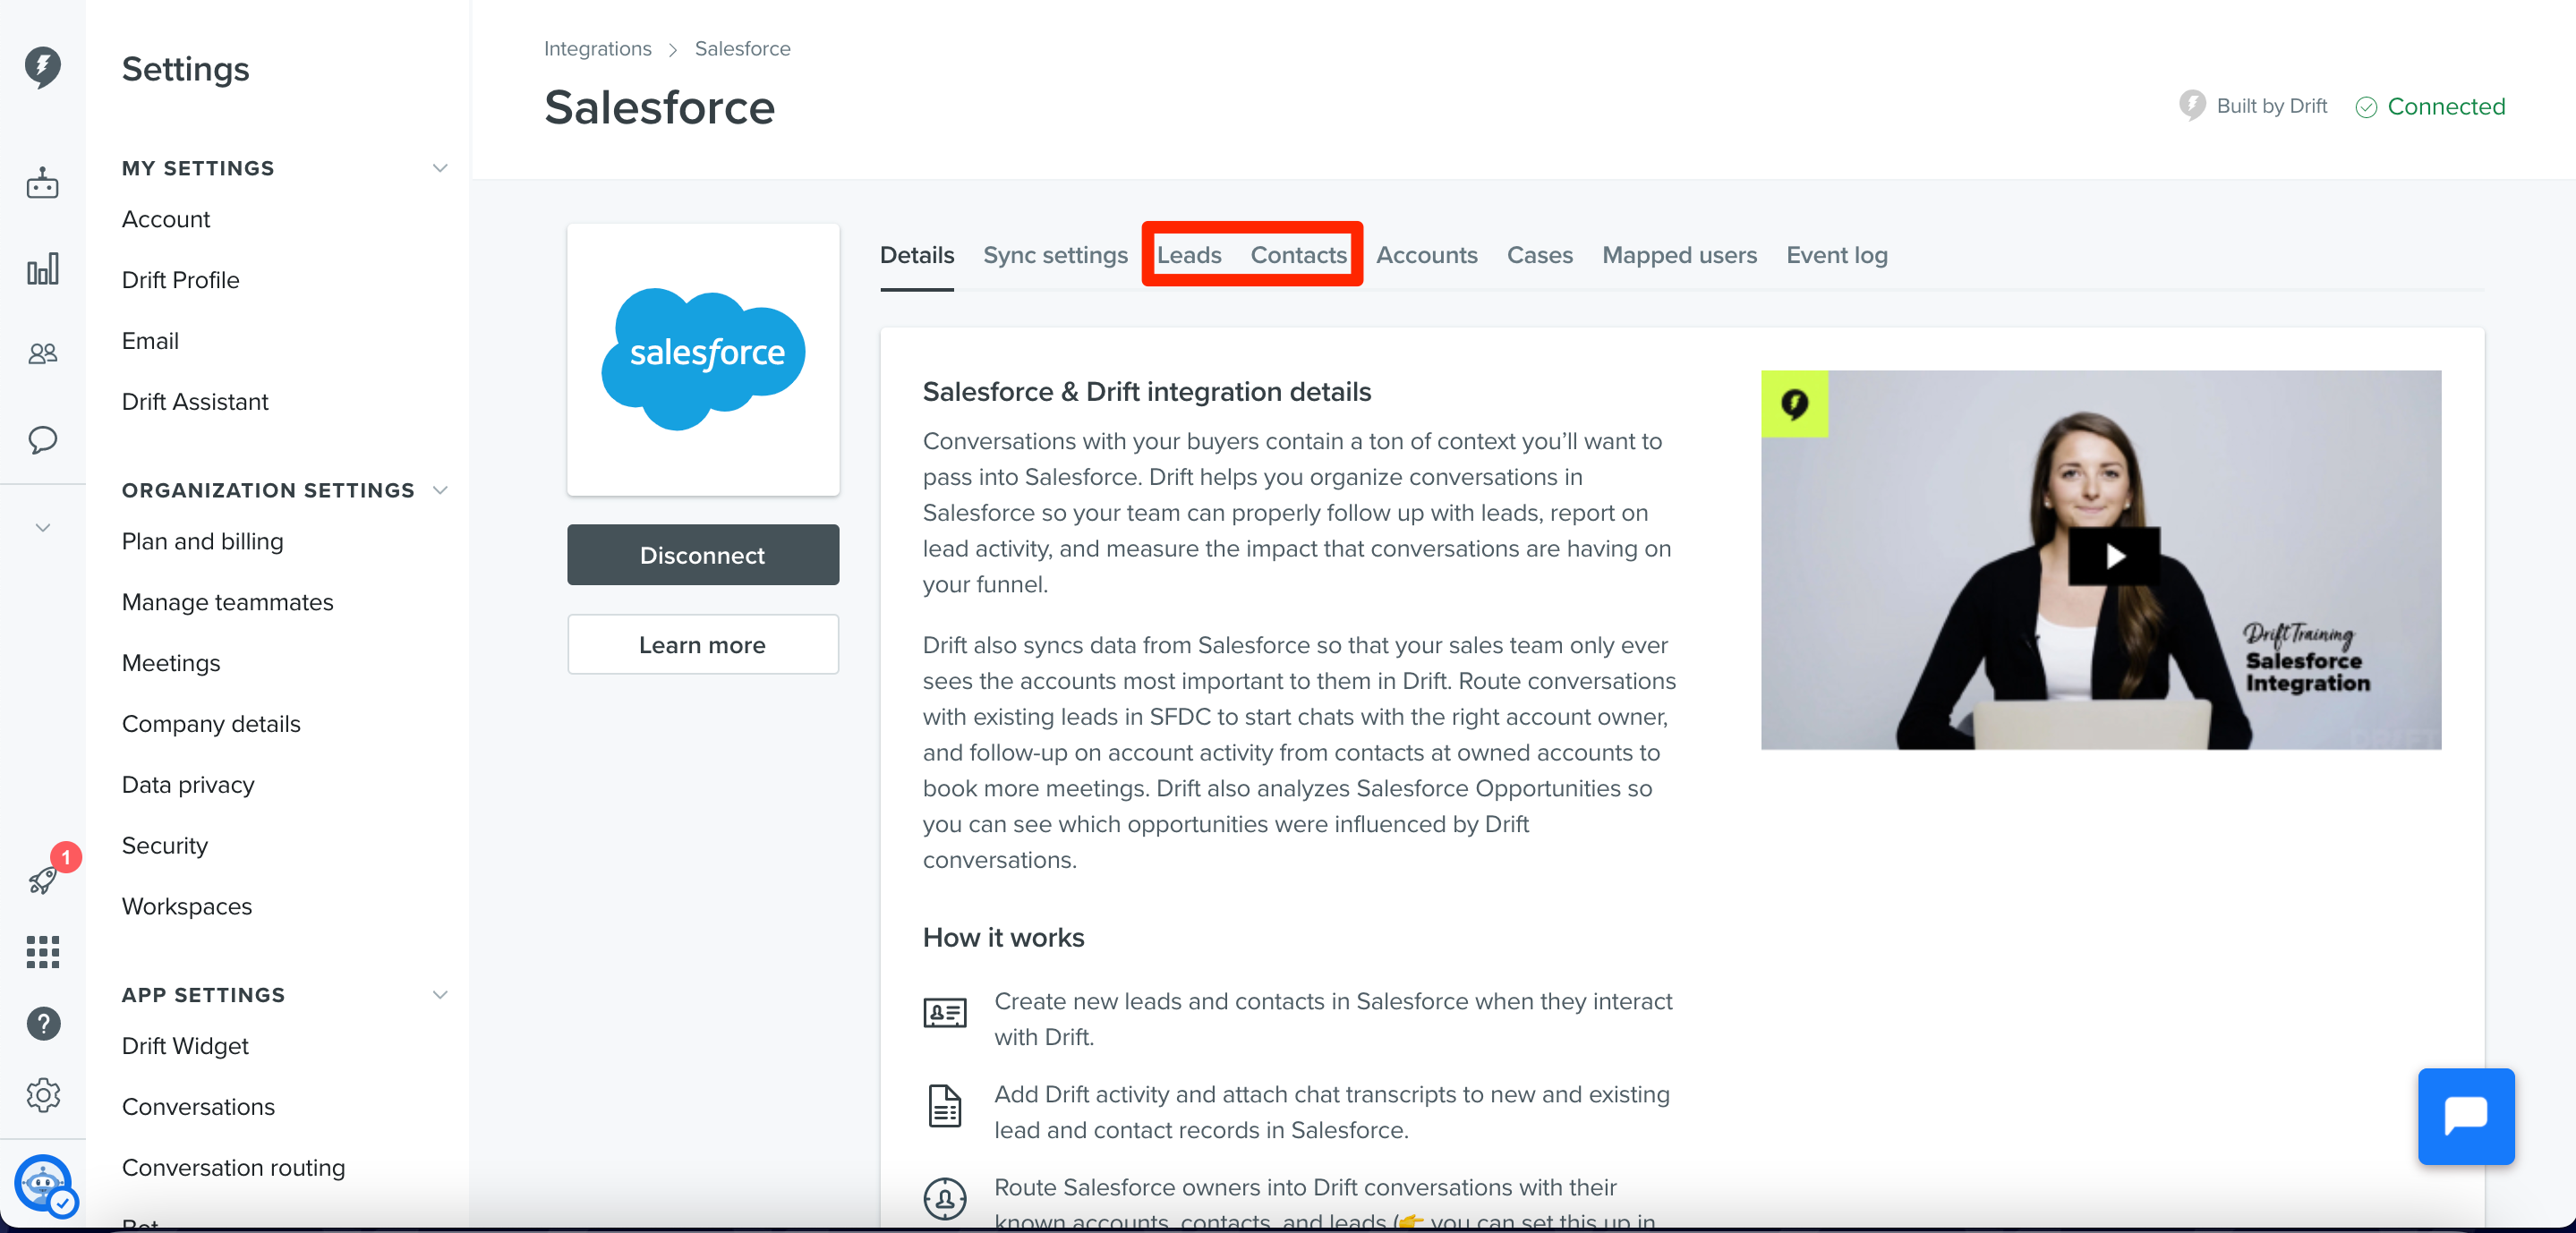
Task: Open the Event log tab
Action: coord(1836,255)
